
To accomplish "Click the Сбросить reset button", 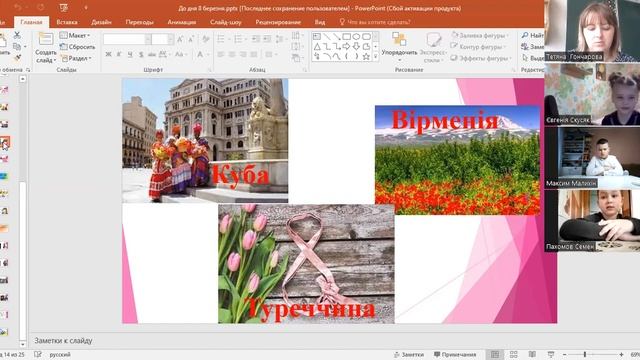I will [78, 47].
